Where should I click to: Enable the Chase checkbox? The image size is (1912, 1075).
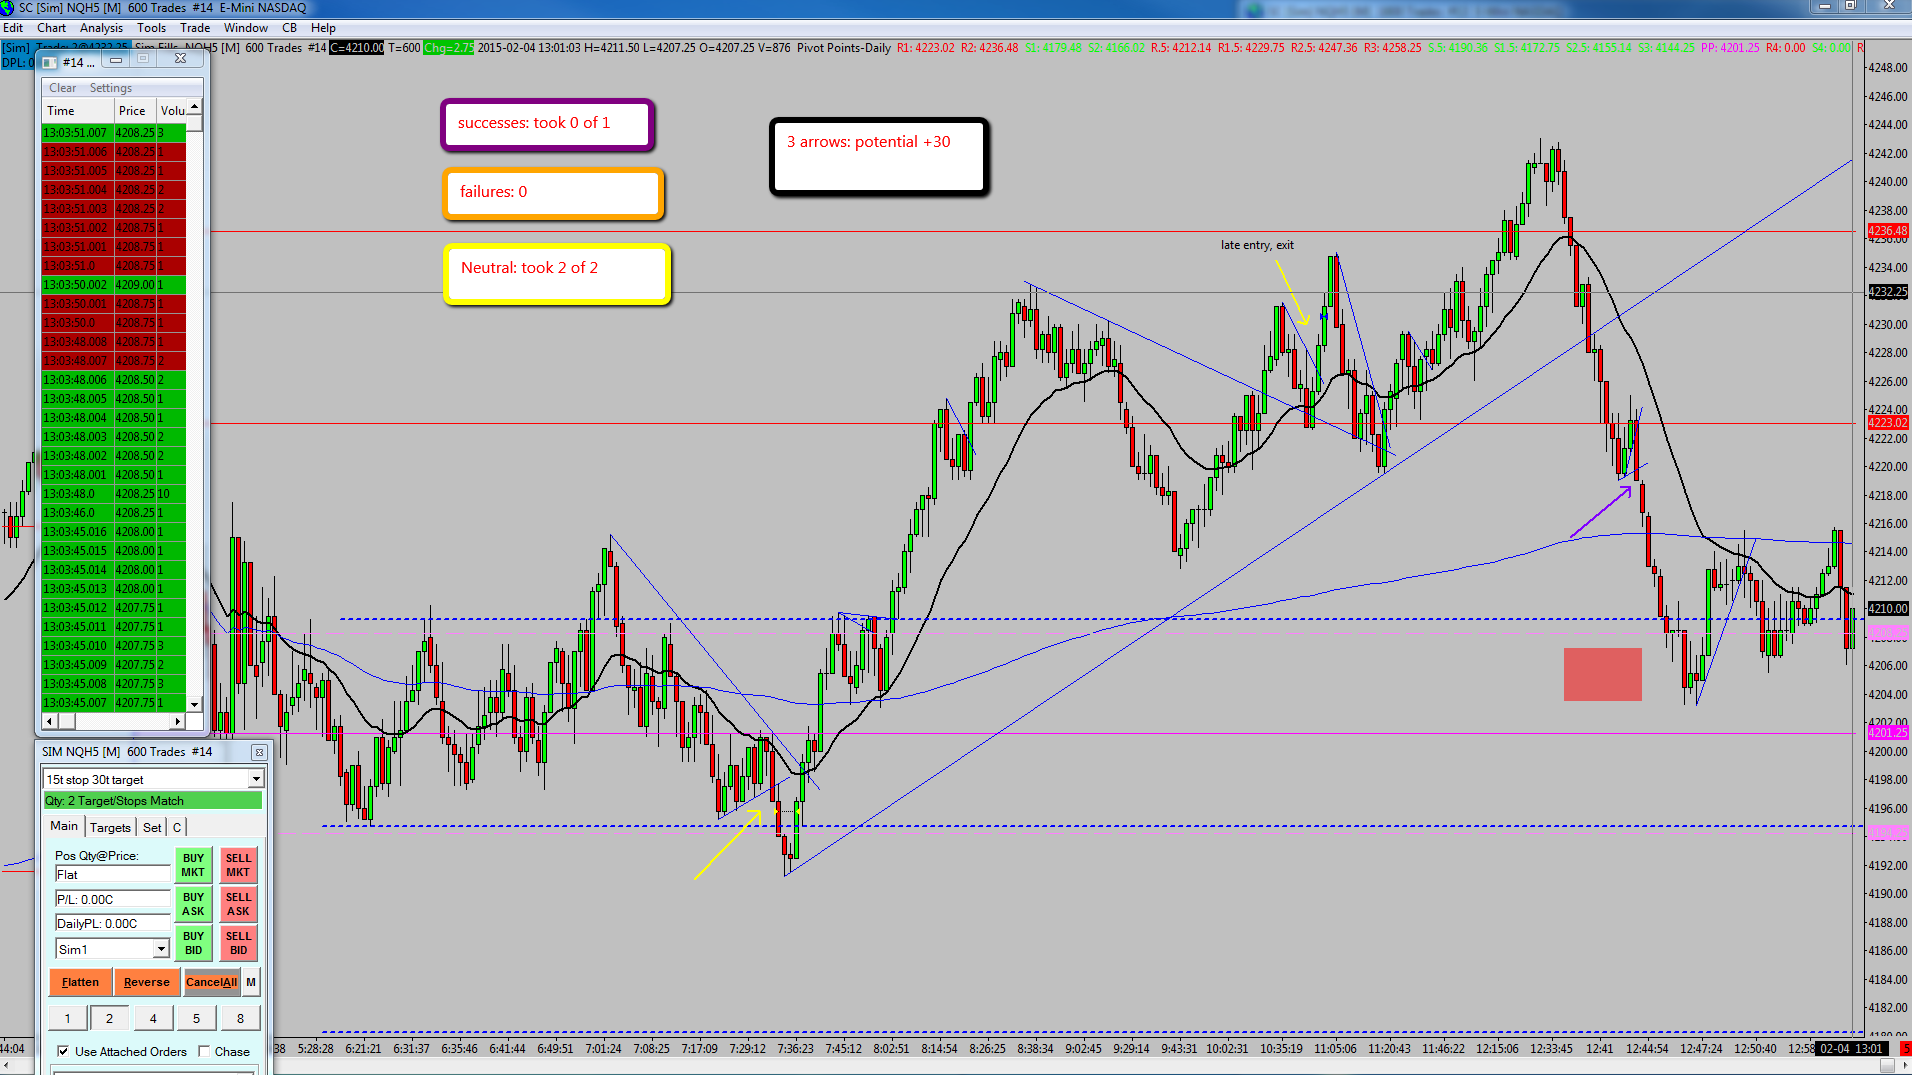204,1051
